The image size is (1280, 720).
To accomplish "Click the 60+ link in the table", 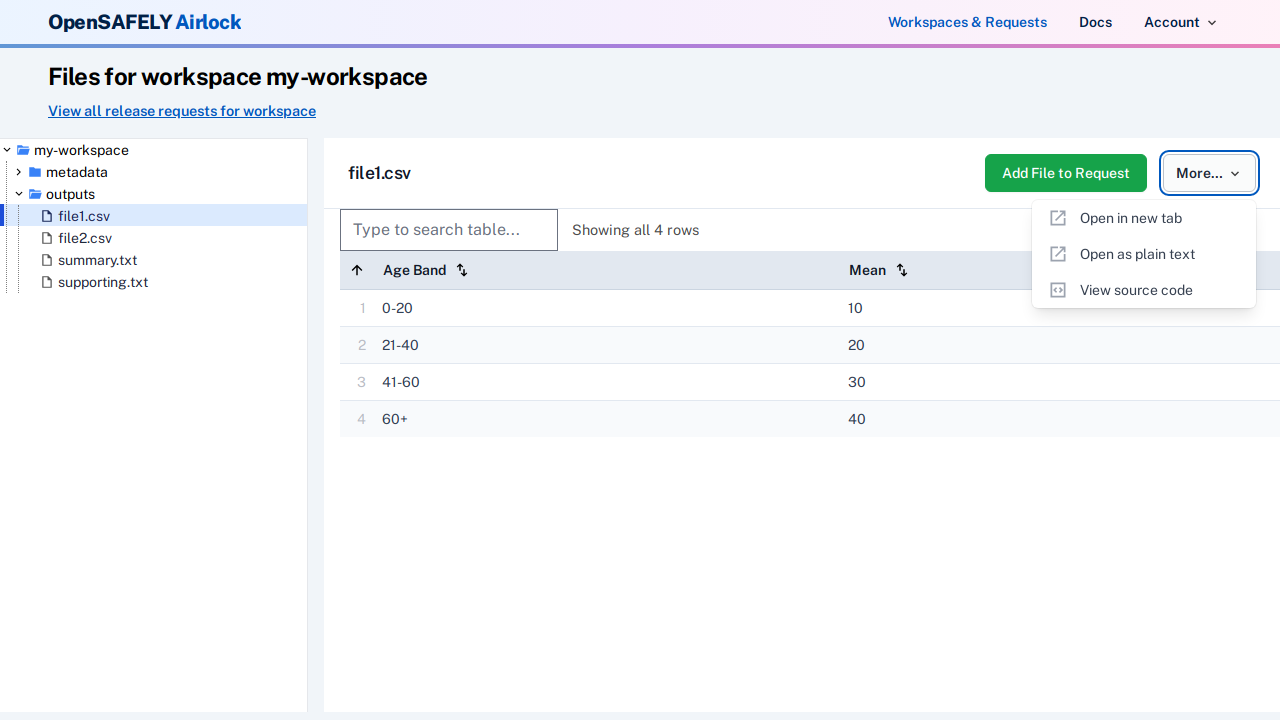I will pos(394,419).
